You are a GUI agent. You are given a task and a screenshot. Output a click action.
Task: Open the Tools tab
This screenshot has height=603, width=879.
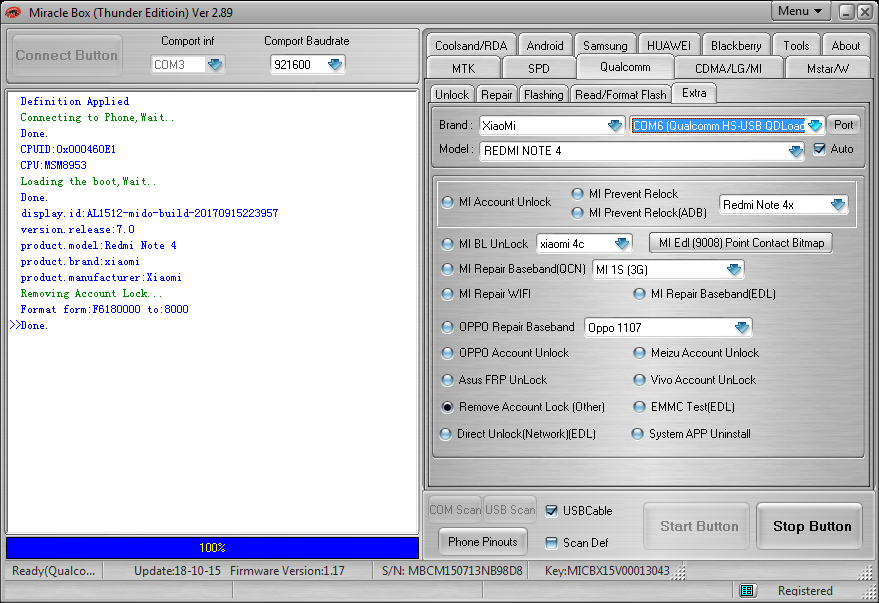tap(796, 45)
